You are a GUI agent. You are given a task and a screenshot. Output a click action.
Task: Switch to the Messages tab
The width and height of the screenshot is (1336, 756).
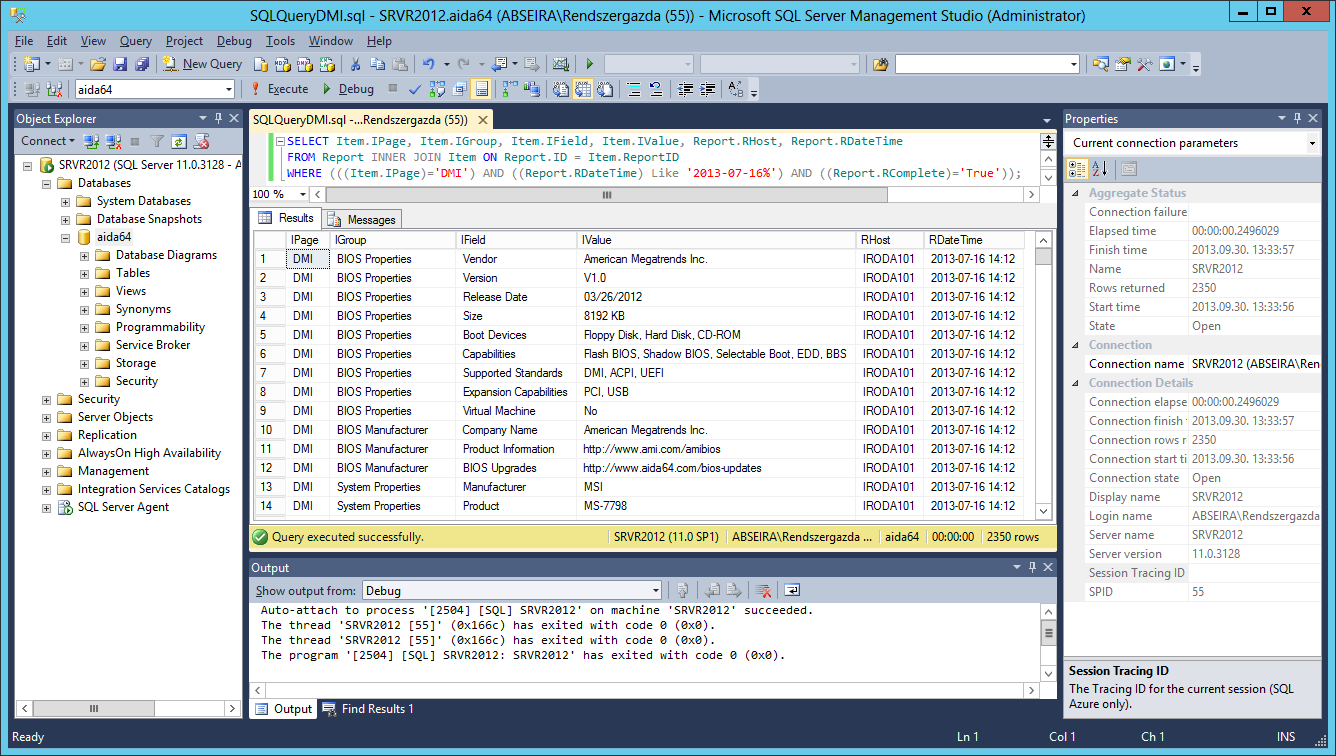pos(363,219)
